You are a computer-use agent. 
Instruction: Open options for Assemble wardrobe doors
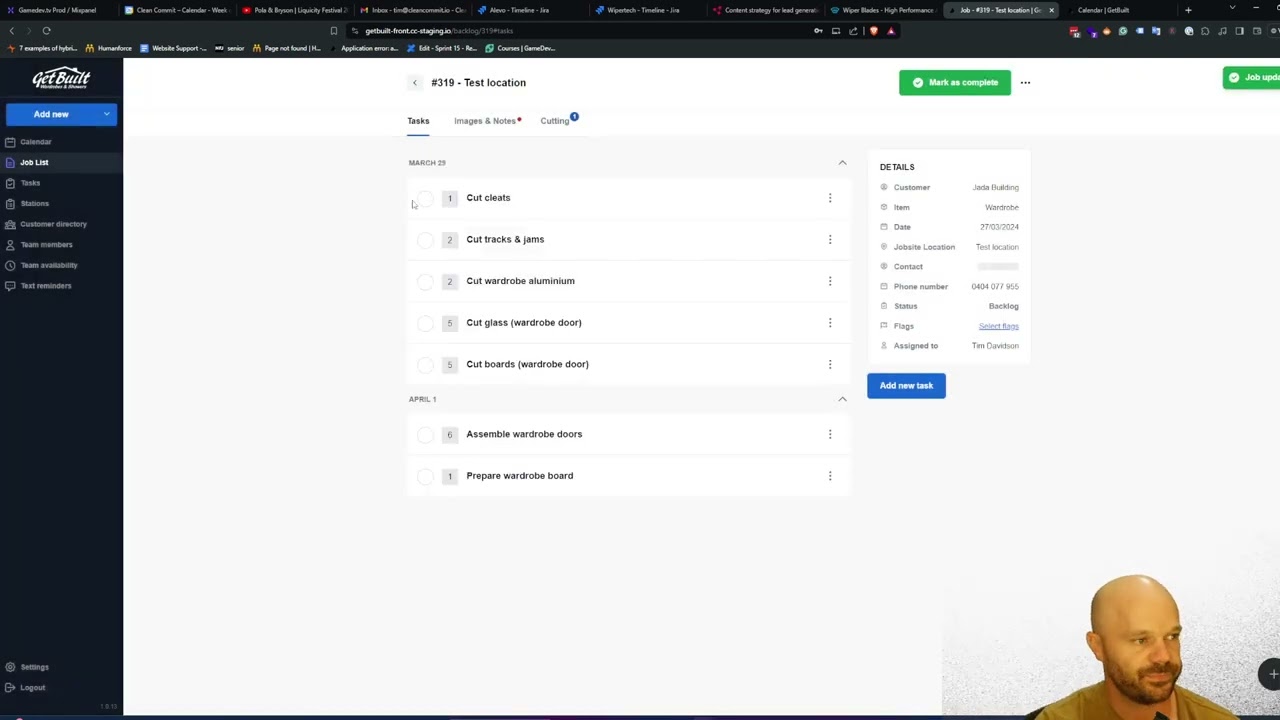pyautogui.click(x=830, y=434)
